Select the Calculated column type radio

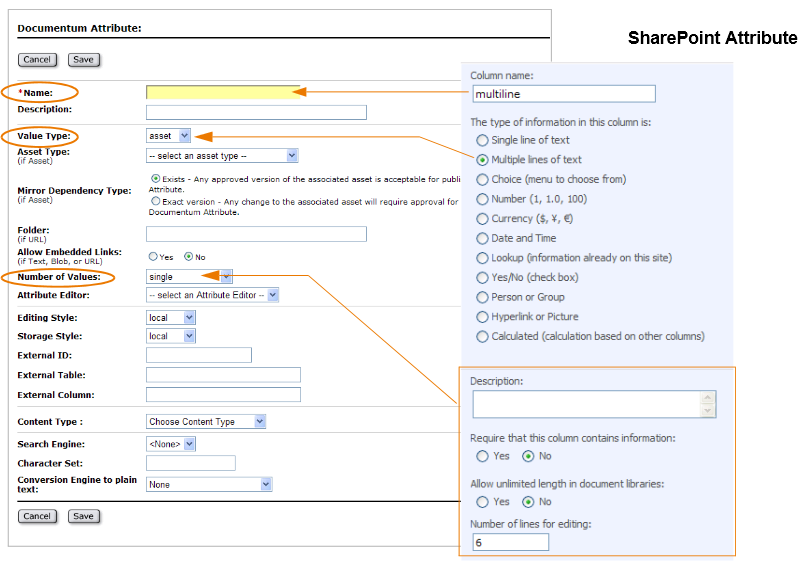(482, 337)
